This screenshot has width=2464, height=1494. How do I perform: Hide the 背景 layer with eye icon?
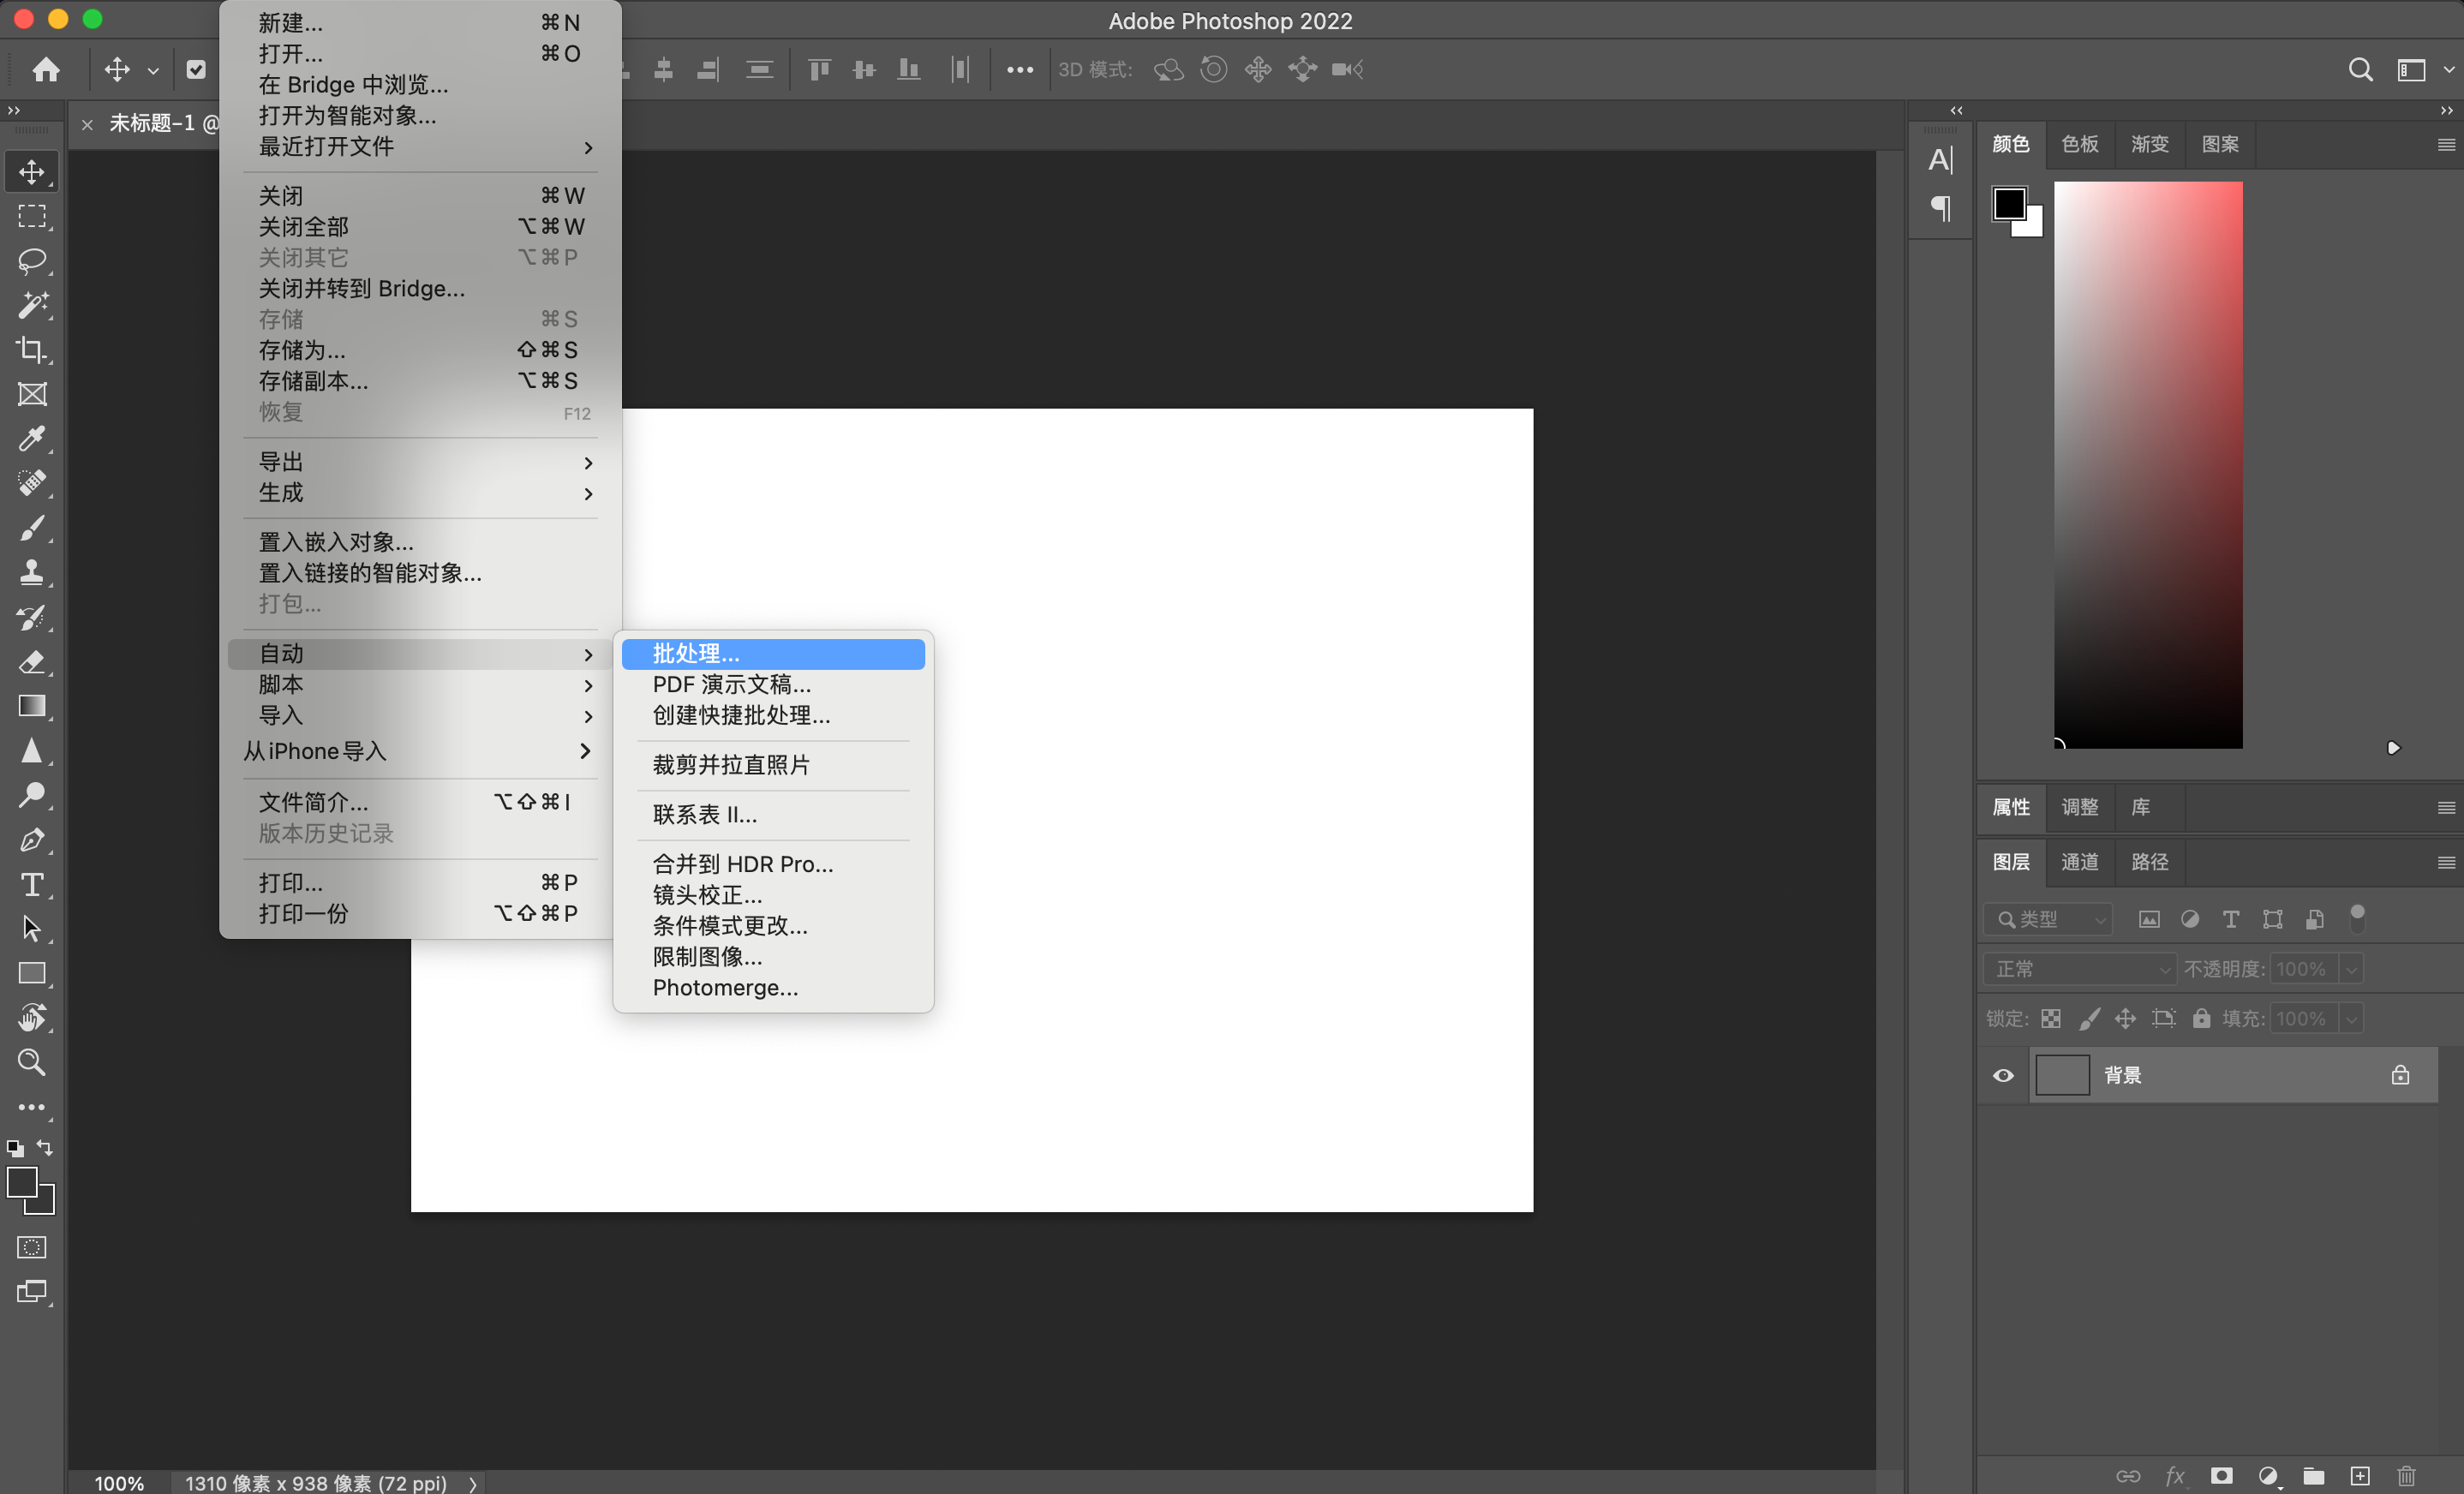coord(2003,1076)
